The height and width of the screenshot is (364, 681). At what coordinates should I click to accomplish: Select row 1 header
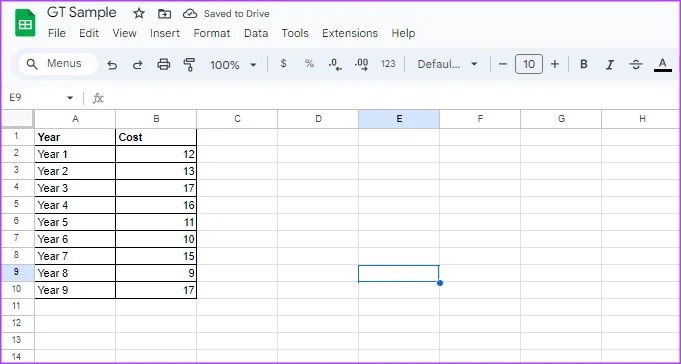(18, 137)
